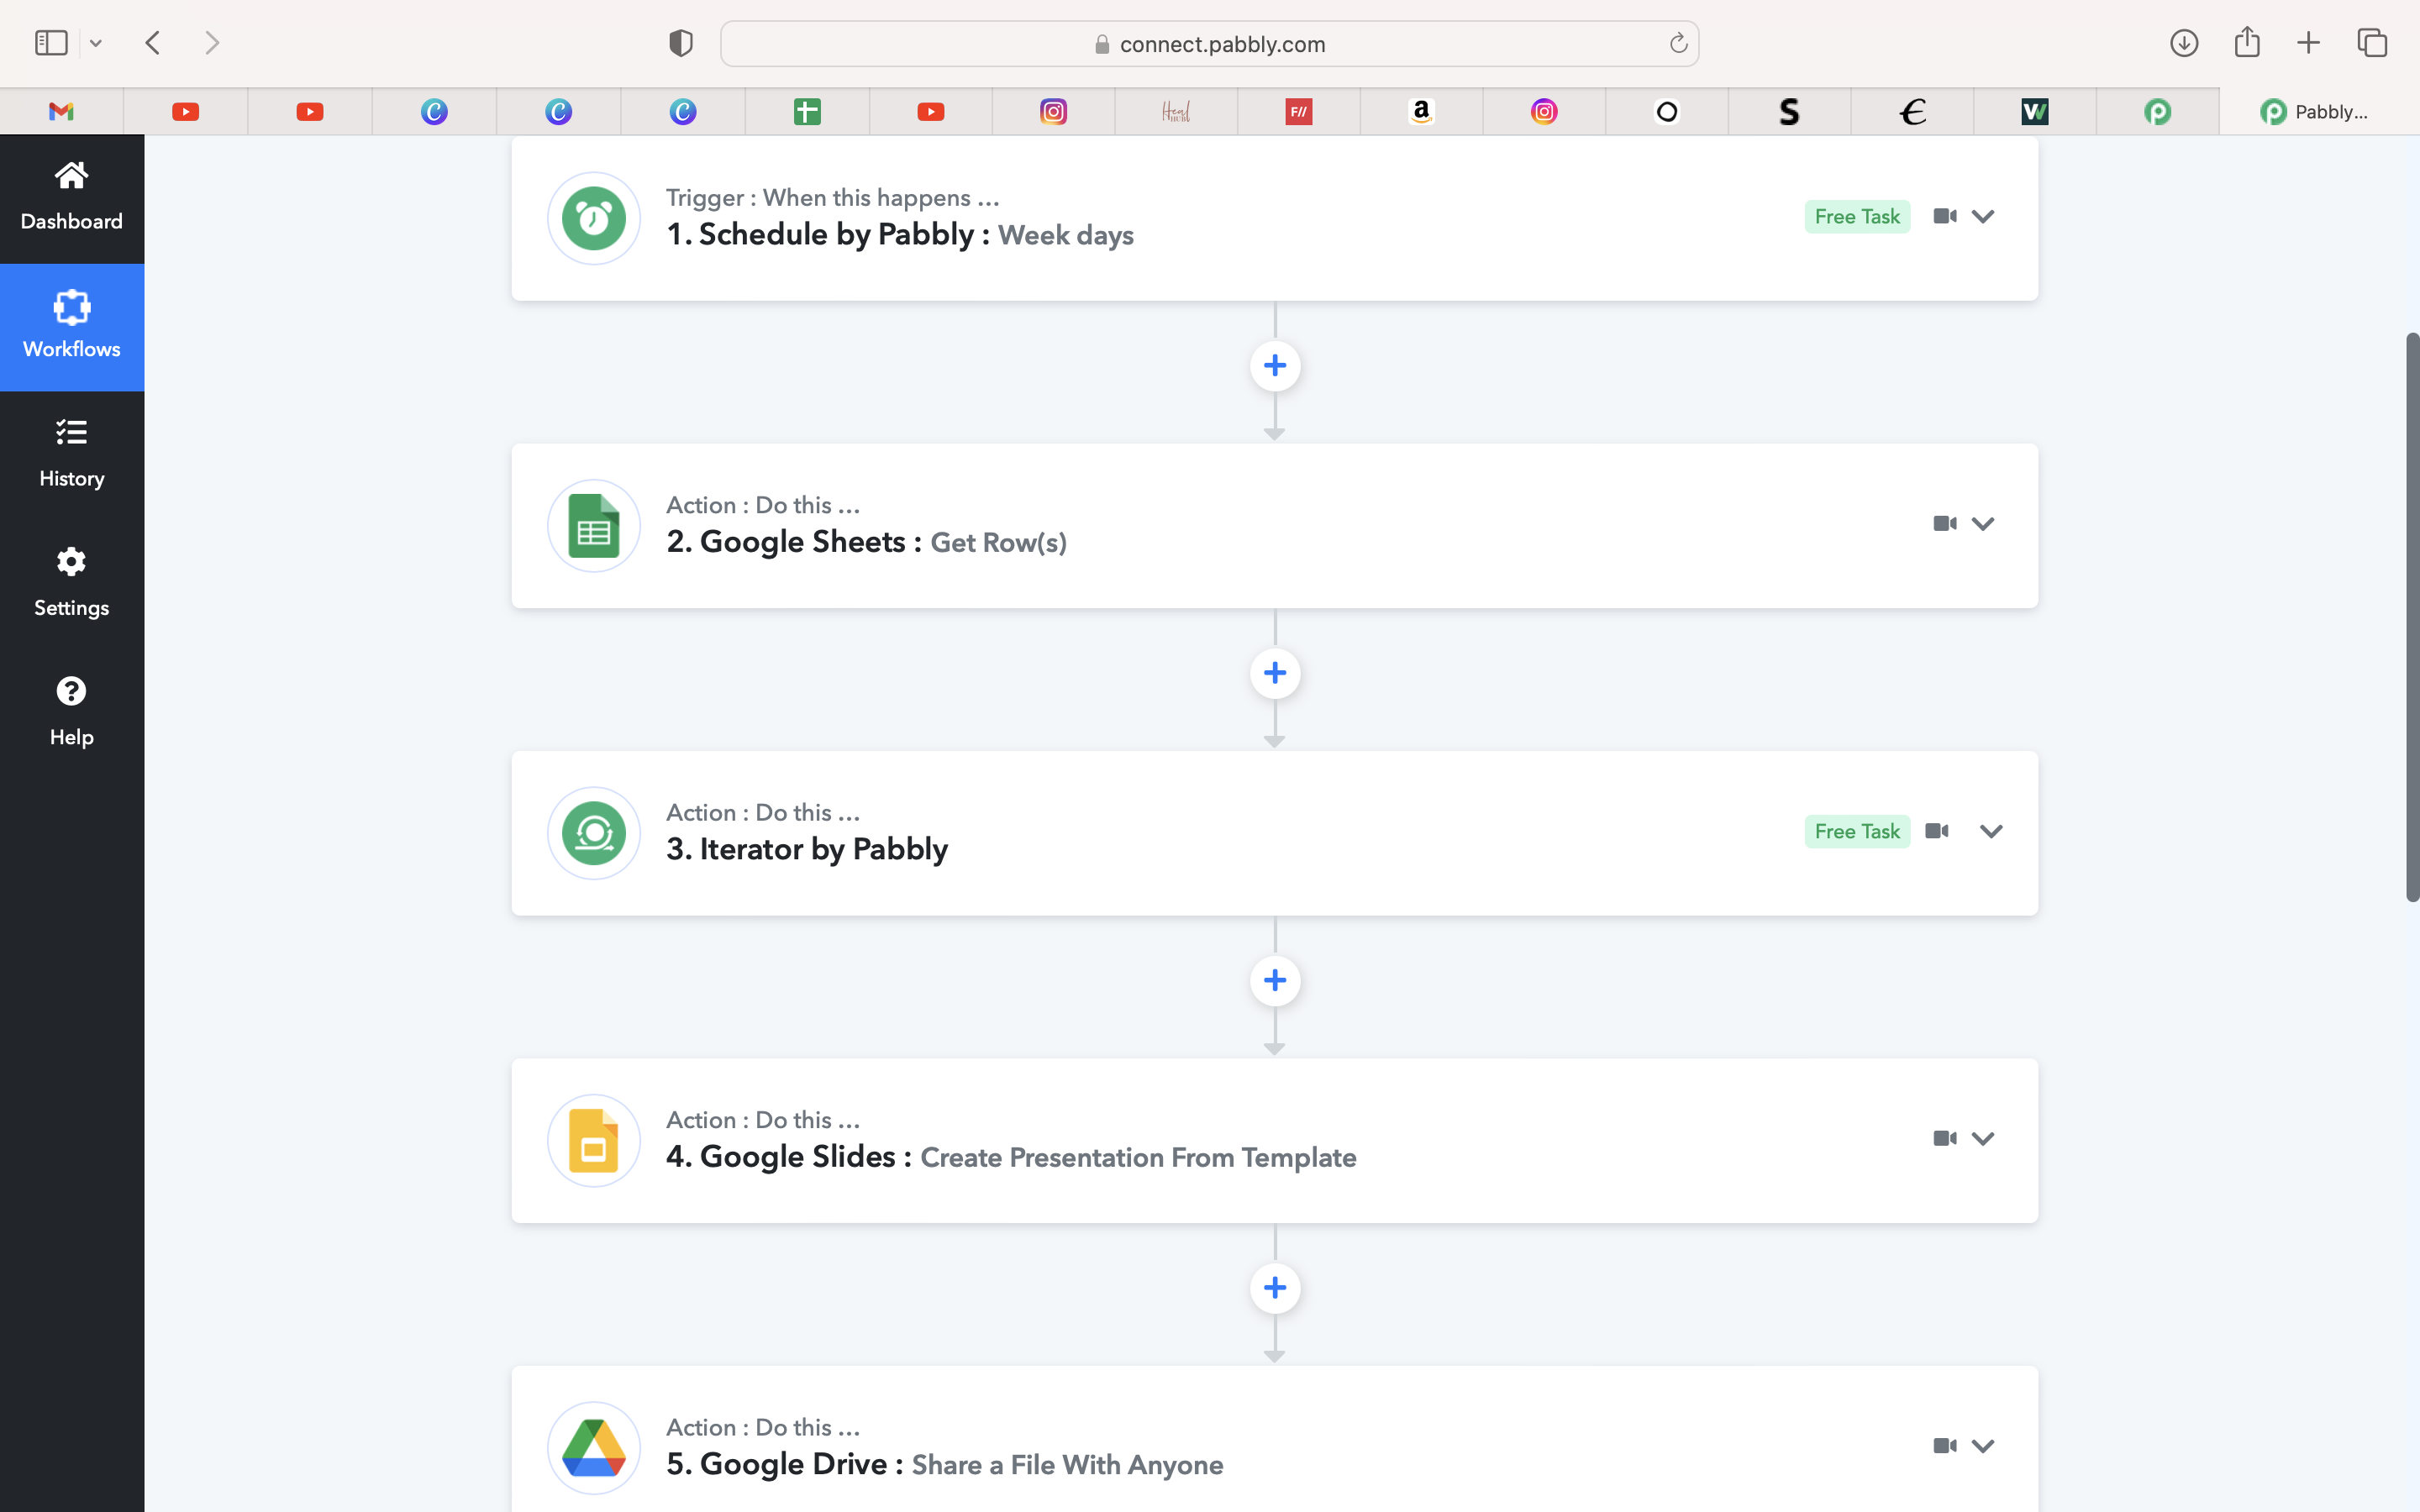The image size is (2420, 1512).
Task: Expand the Schedule by Pabbly trigger step
Action: (x=1983, y=216)
